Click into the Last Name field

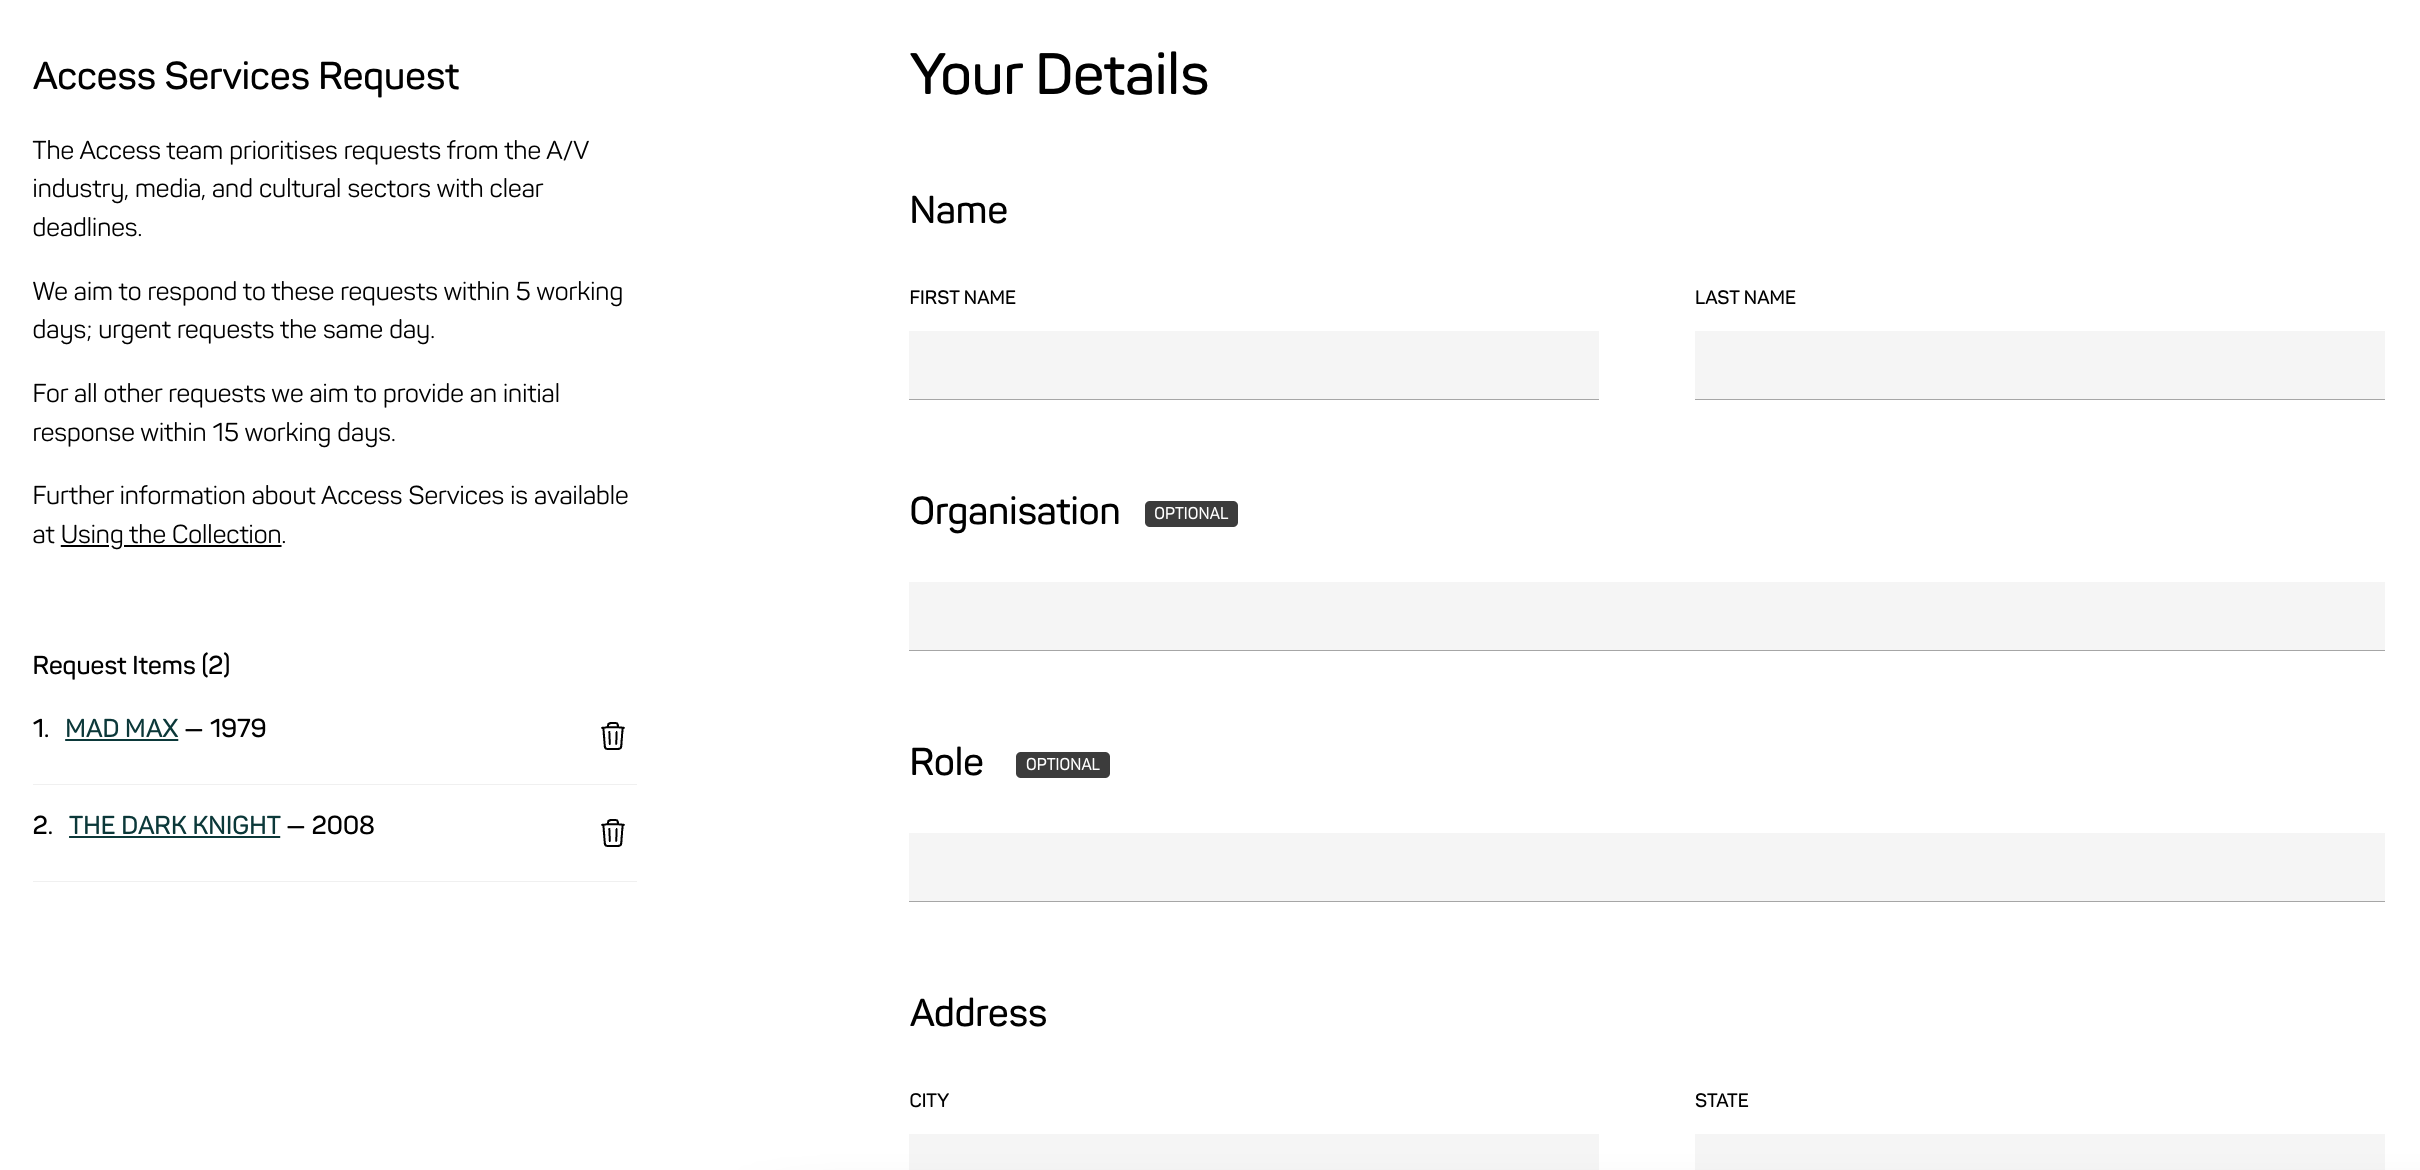click(x=2038, y=365)
